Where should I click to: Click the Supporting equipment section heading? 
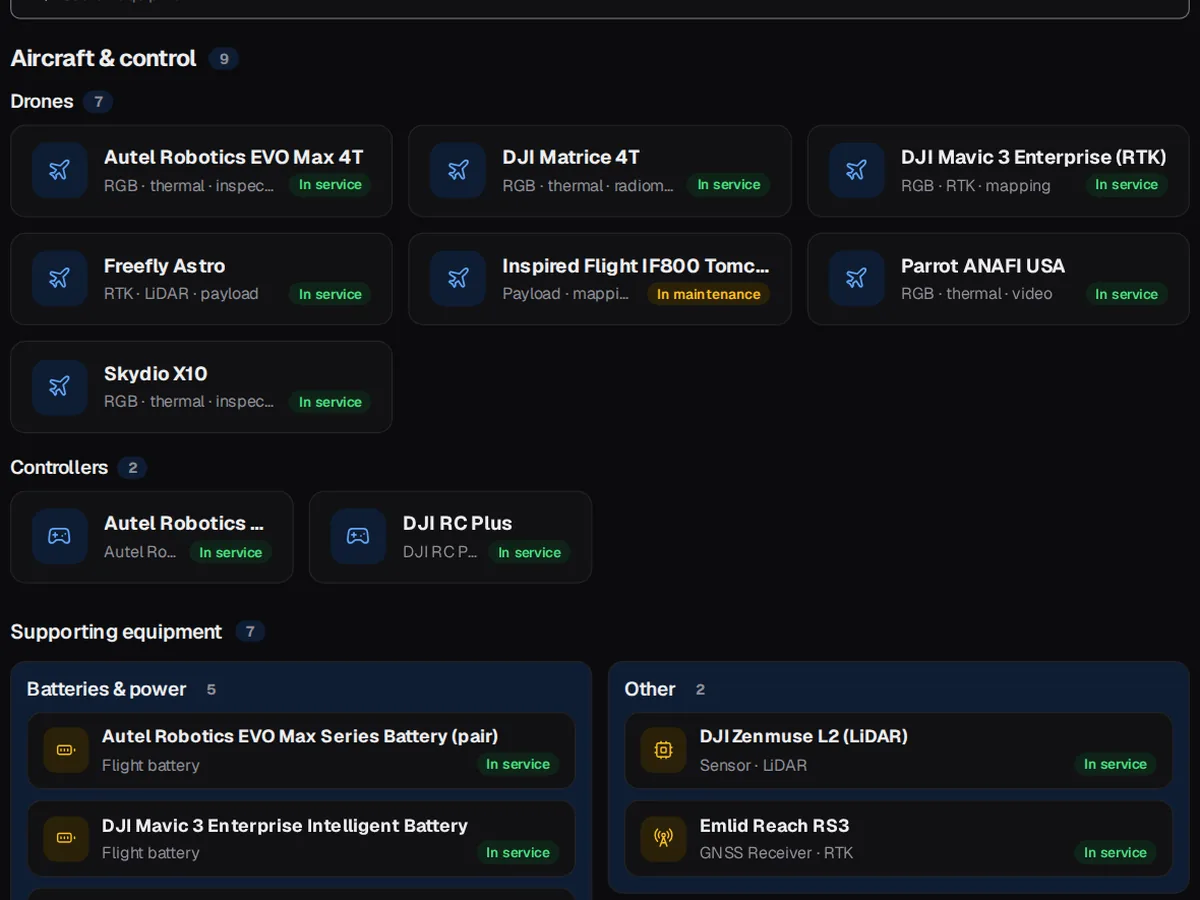click(x=116, y=631)
